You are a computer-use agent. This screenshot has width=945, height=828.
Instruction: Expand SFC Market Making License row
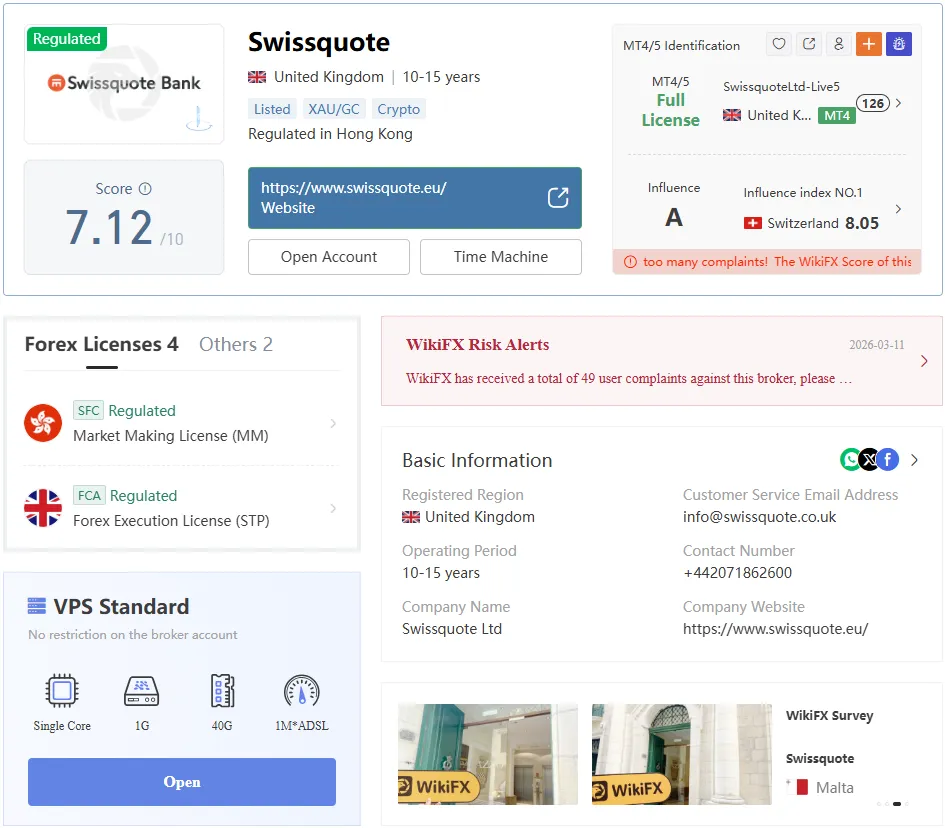tap(181, 423)
